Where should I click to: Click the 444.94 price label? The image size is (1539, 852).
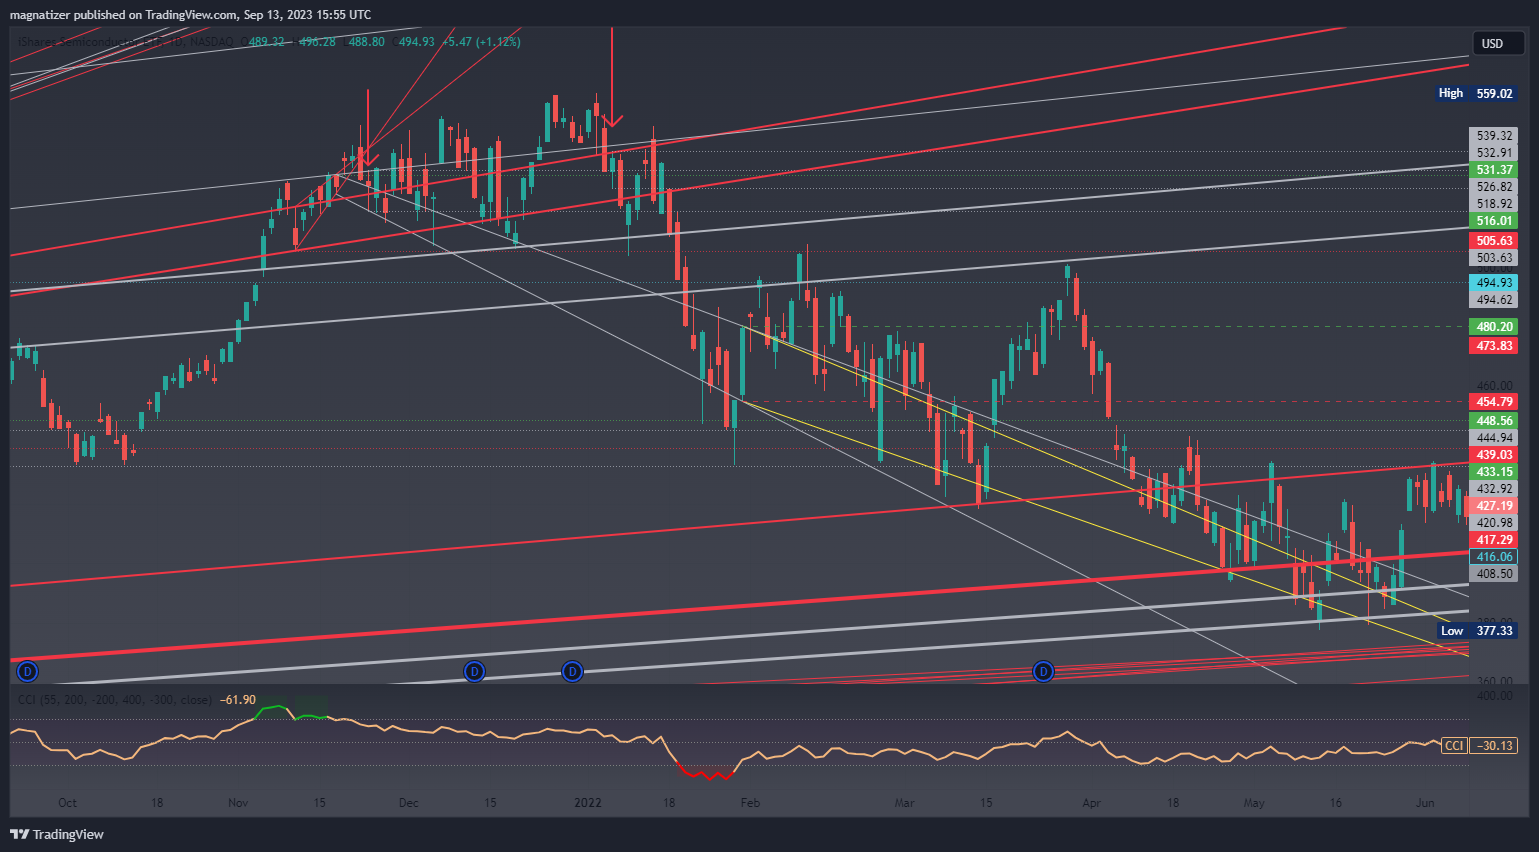pyautogui.click(x=1494, y=438)
